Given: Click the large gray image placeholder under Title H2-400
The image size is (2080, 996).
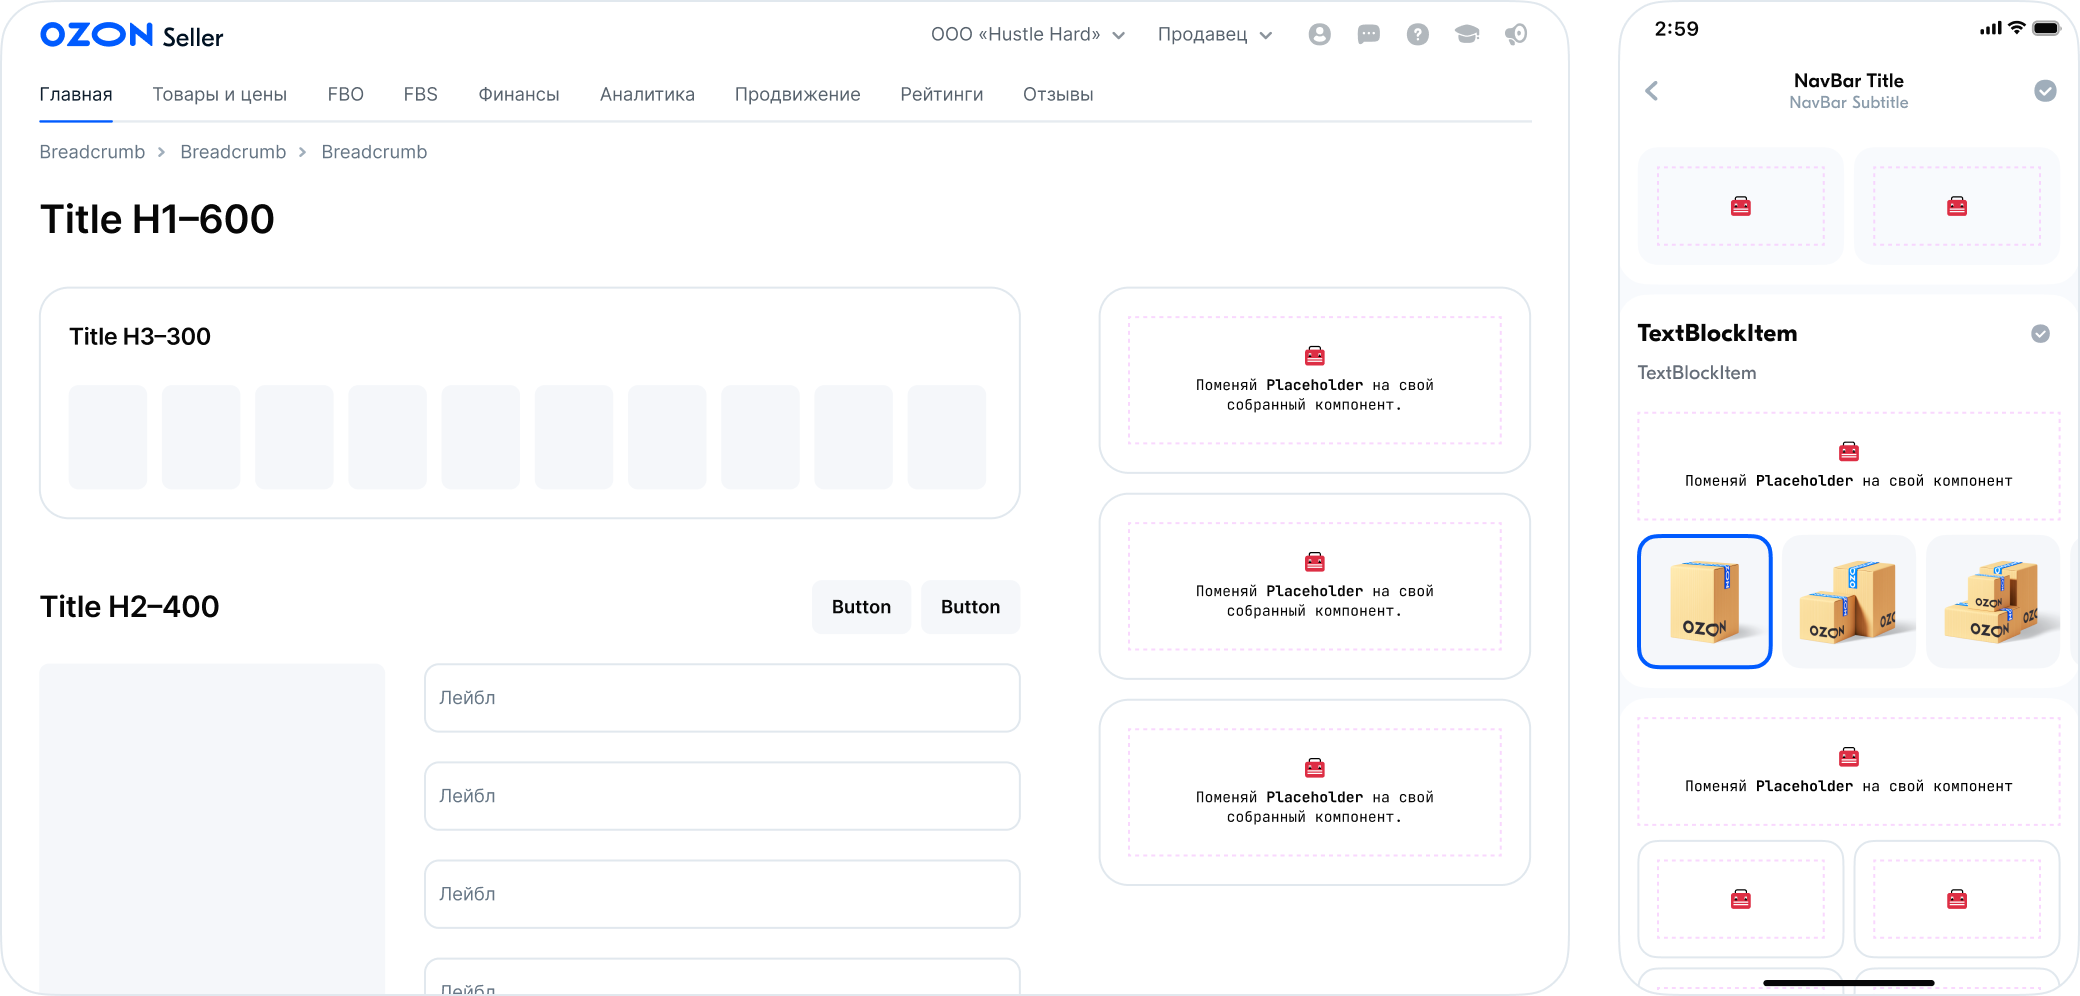Looking at the screenshot, I should click(212, 828).
